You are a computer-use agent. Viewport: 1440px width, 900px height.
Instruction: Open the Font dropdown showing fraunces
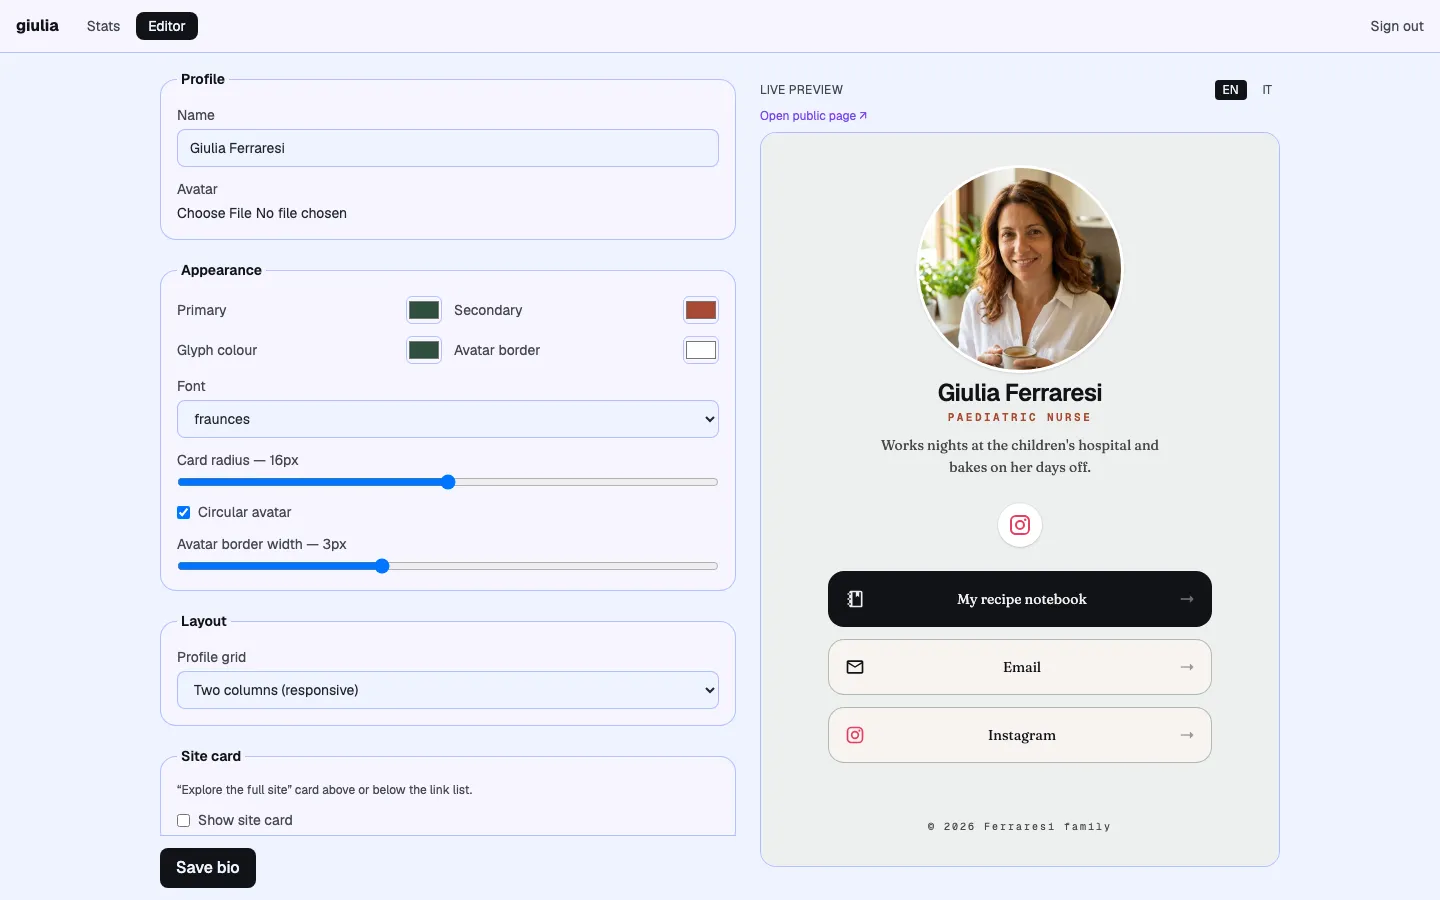[448, 419]
